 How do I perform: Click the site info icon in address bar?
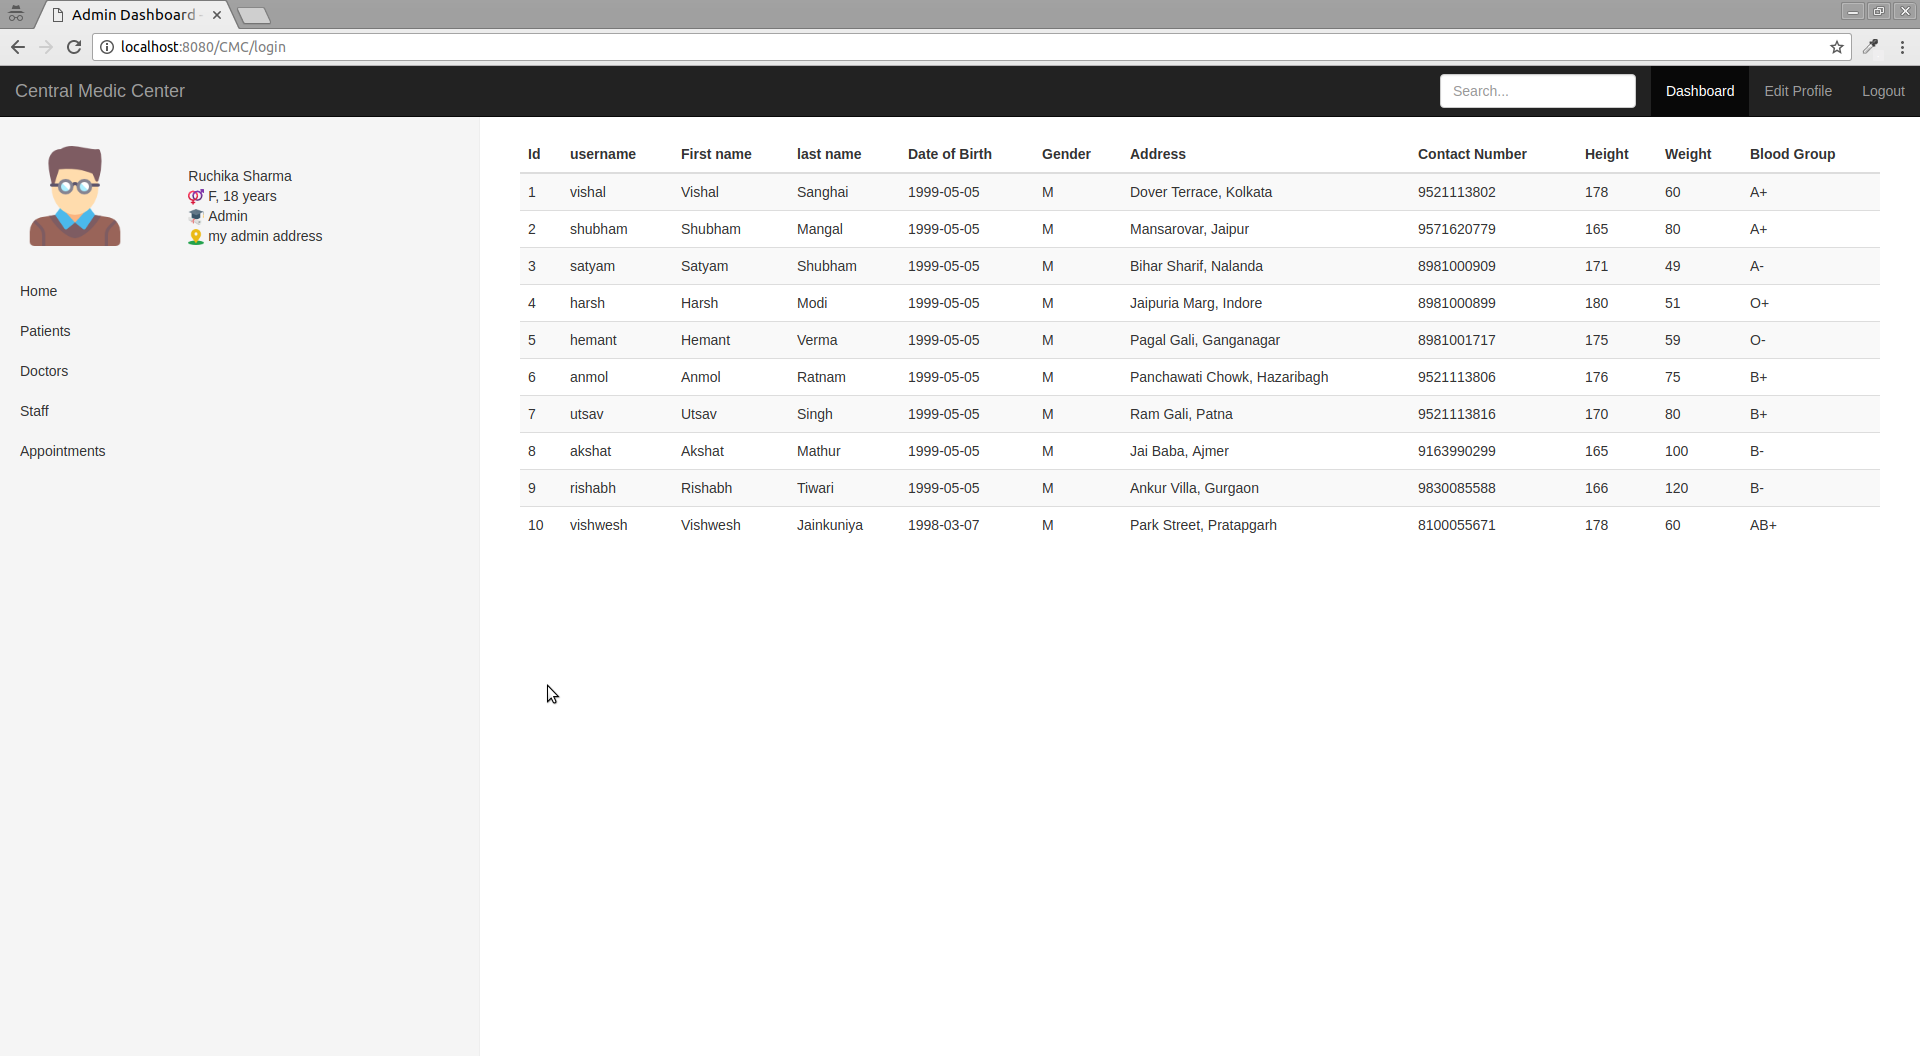pos(107,47)
